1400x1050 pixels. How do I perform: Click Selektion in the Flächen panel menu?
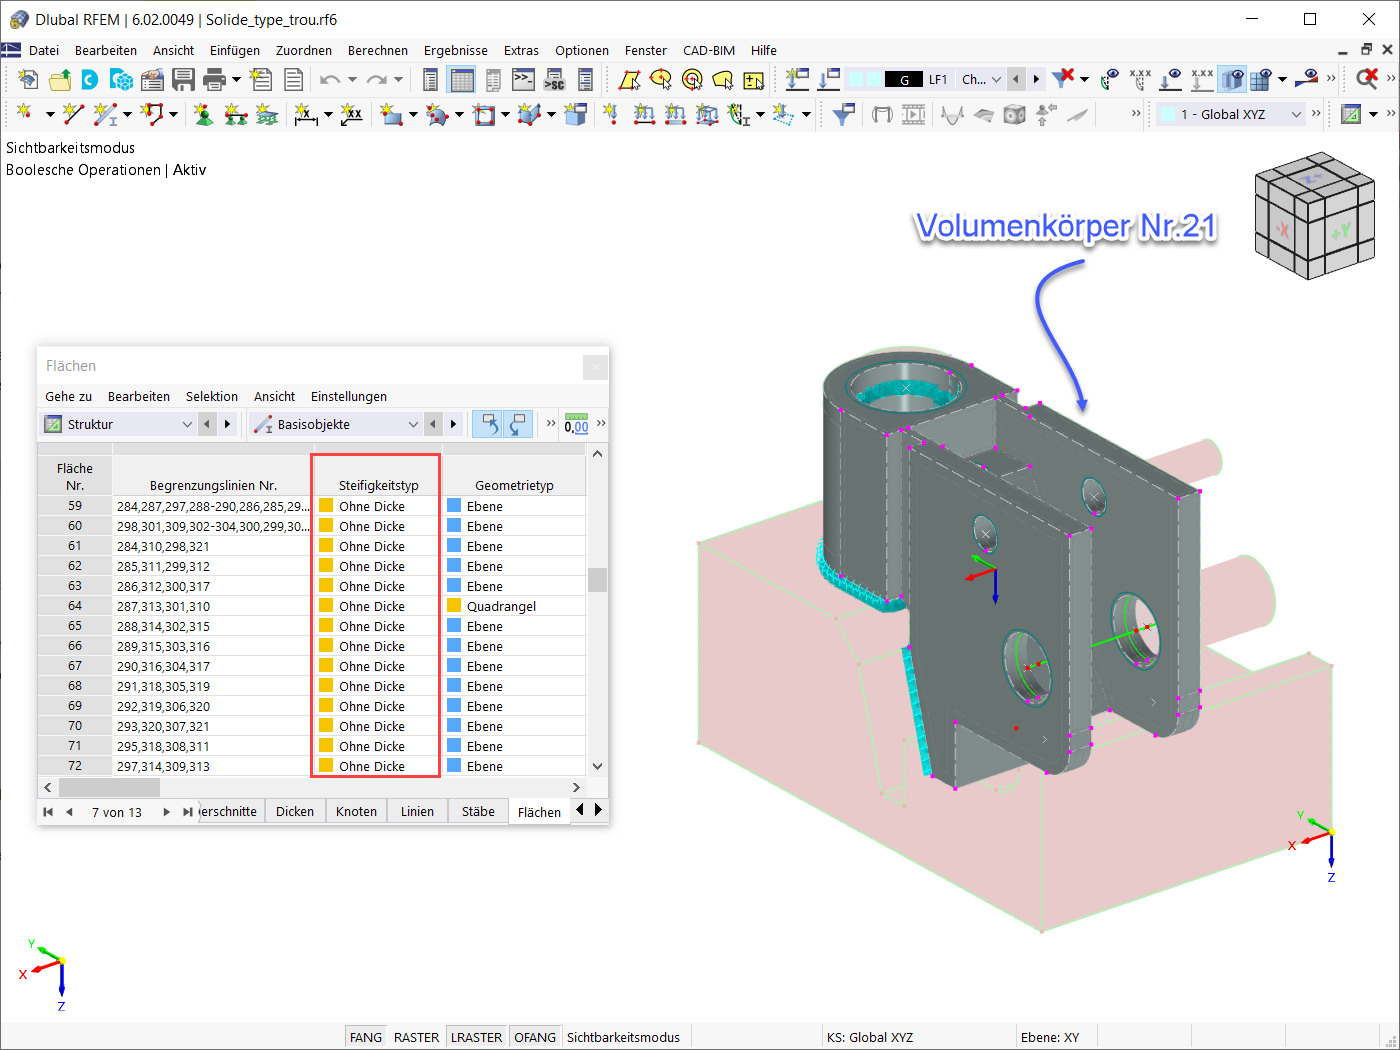coord(212,396)
